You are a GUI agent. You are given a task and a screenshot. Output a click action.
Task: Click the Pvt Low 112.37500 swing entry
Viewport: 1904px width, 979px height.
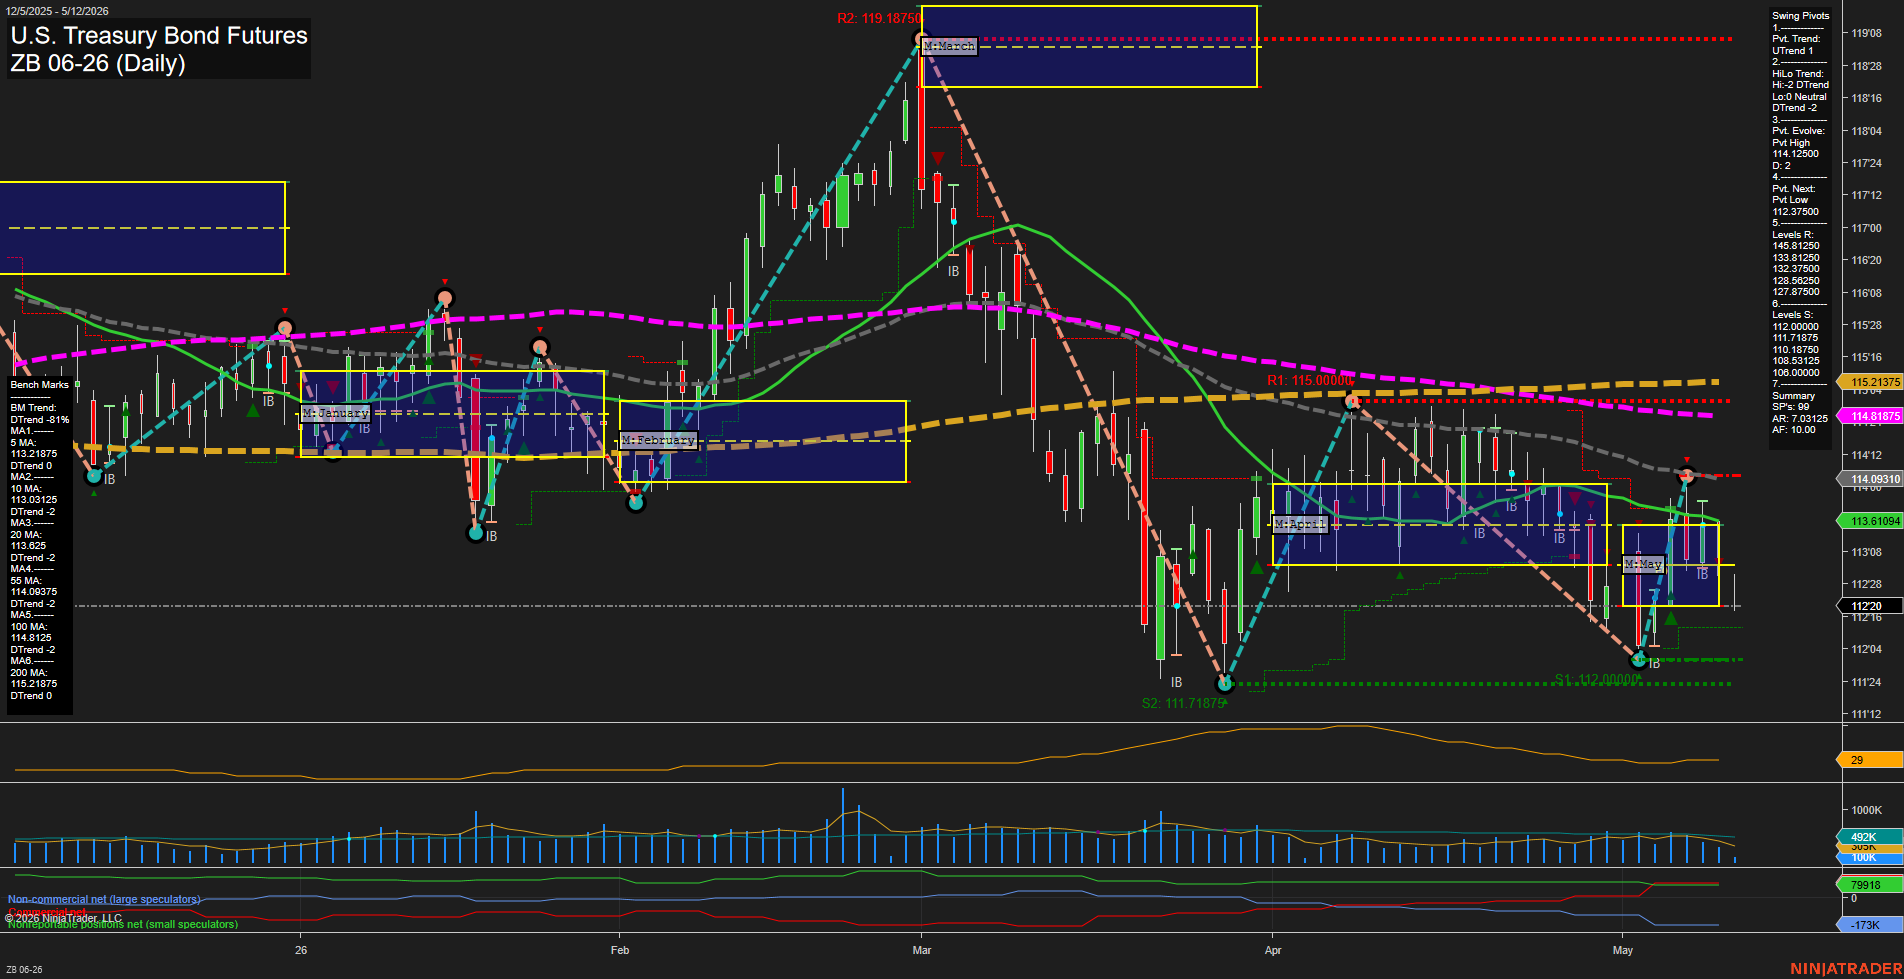[1796, 206]
